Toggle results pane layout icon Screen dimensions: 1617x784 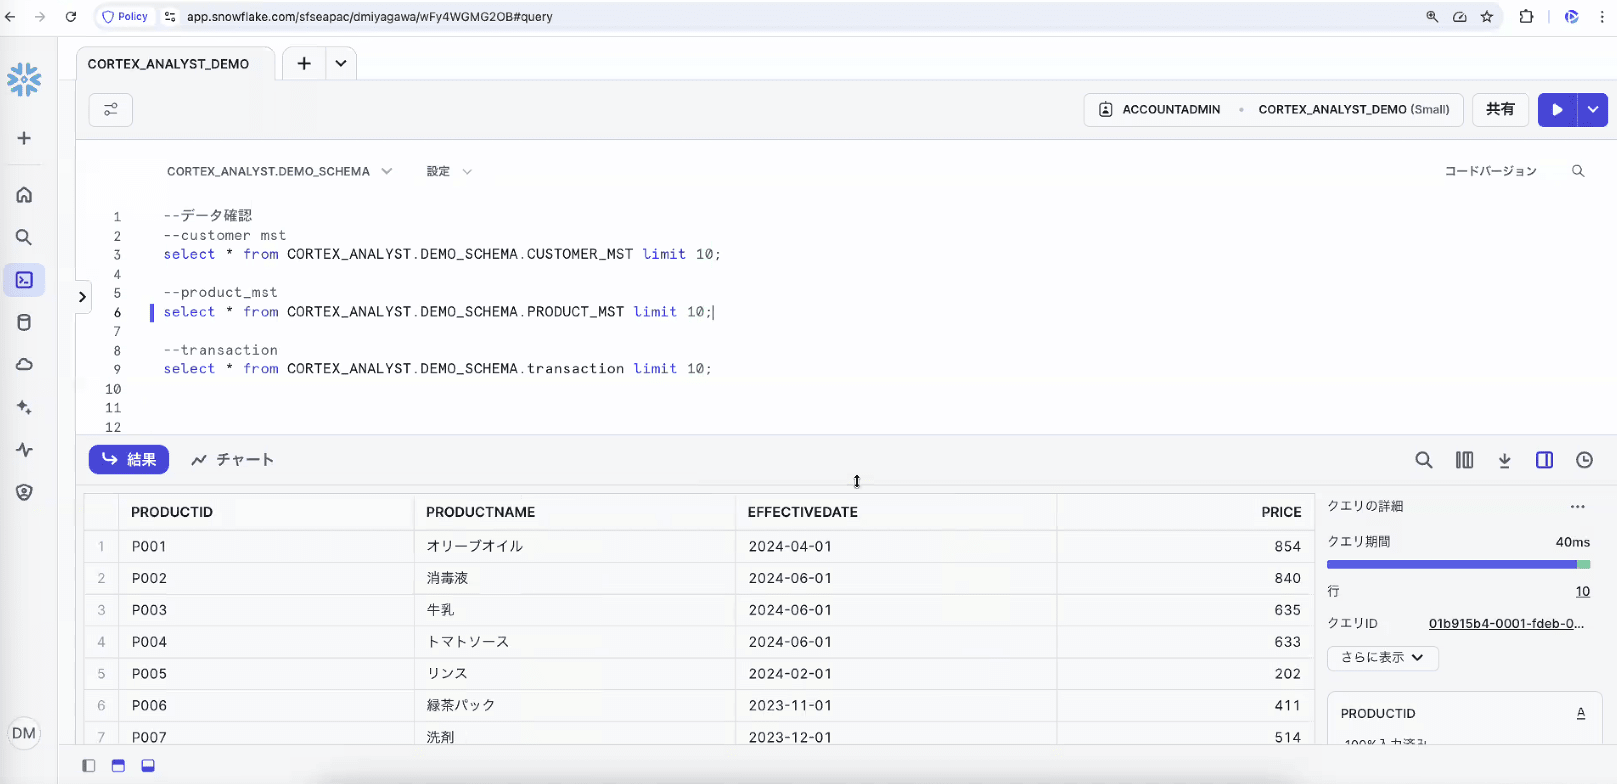pyautogui.click(x=148, y=766)
